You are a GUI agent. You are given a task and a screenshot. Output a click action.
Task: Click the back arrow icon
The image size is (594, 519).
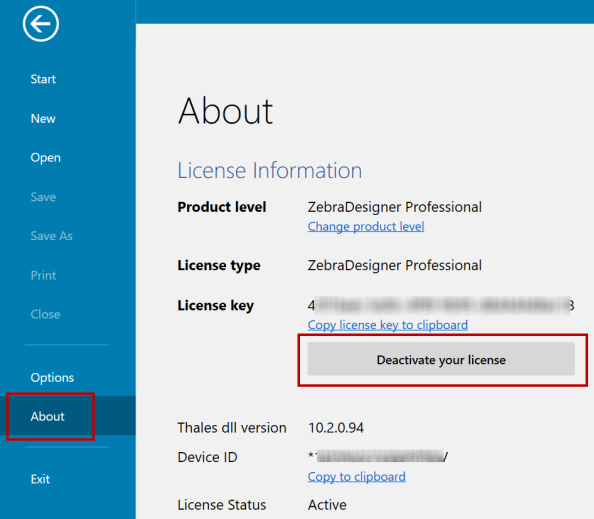[x=41, y=23]
